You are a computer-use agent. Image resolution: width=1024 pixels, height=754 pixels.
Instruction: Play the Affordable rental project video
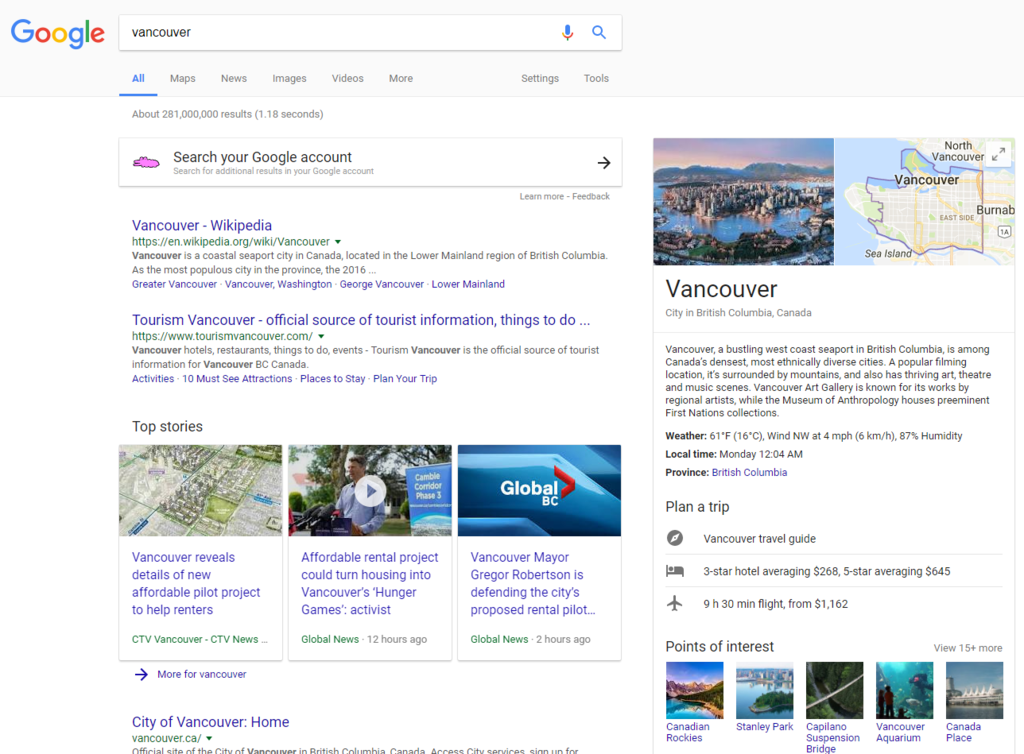(x=370, y=491)
